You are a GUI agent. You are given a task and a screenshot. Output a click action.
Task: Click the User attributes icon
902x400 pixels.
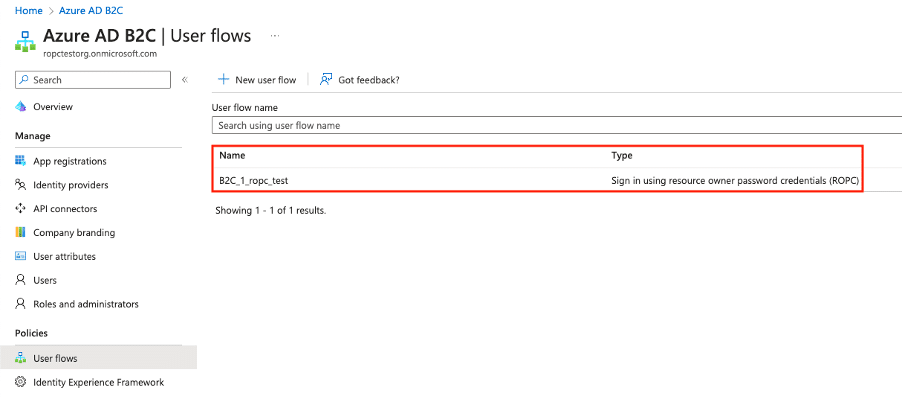21,256
